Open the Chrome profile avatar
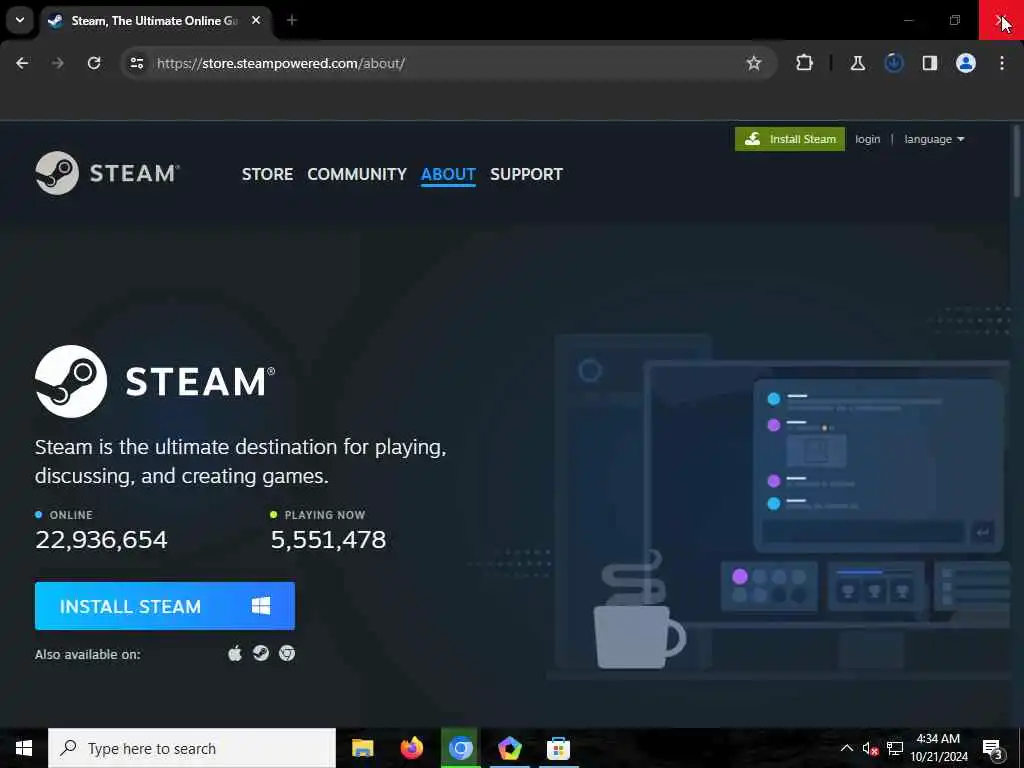This screenshot has width=1024, height=768. coord(965,63)
